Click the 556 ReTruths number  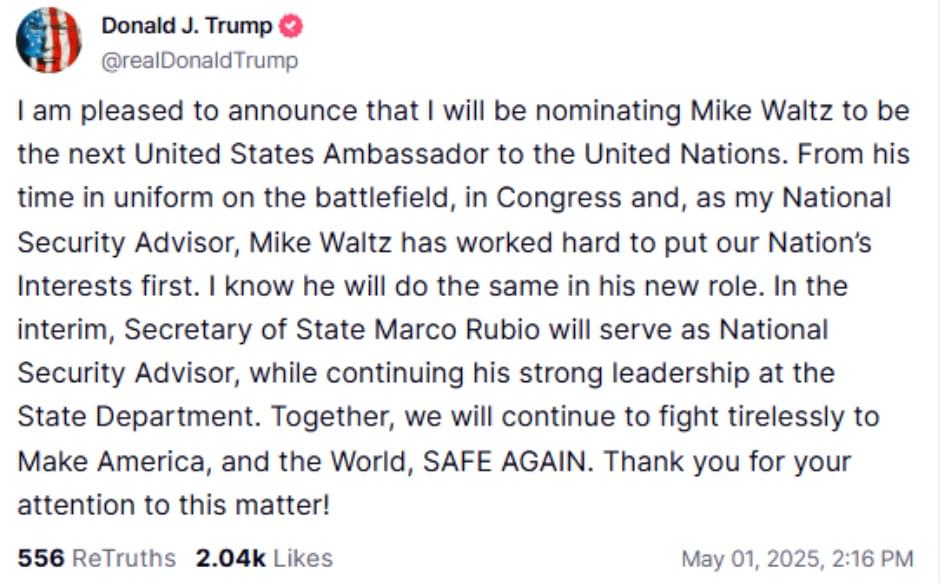pyautogui.click(x=41, y=558)
